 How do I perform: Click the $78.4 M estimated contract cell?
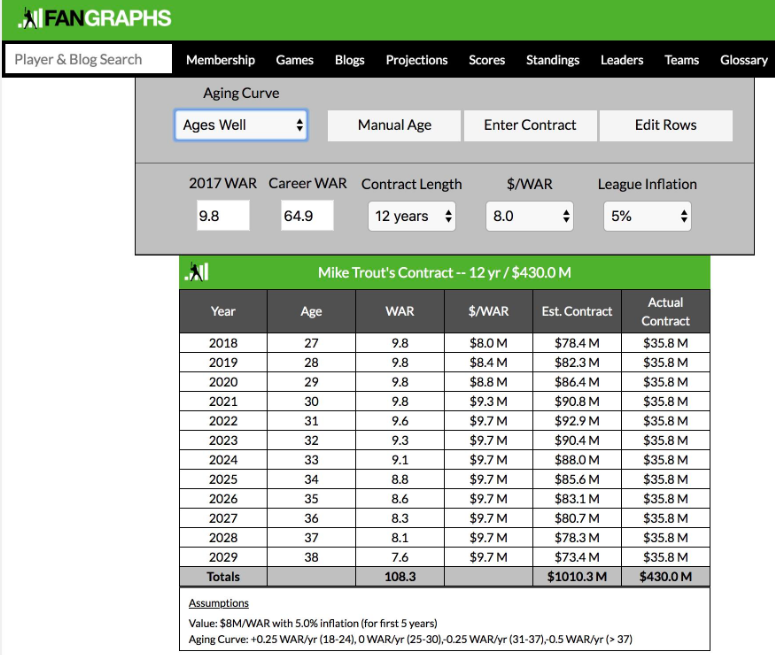[x=577, y=343]
